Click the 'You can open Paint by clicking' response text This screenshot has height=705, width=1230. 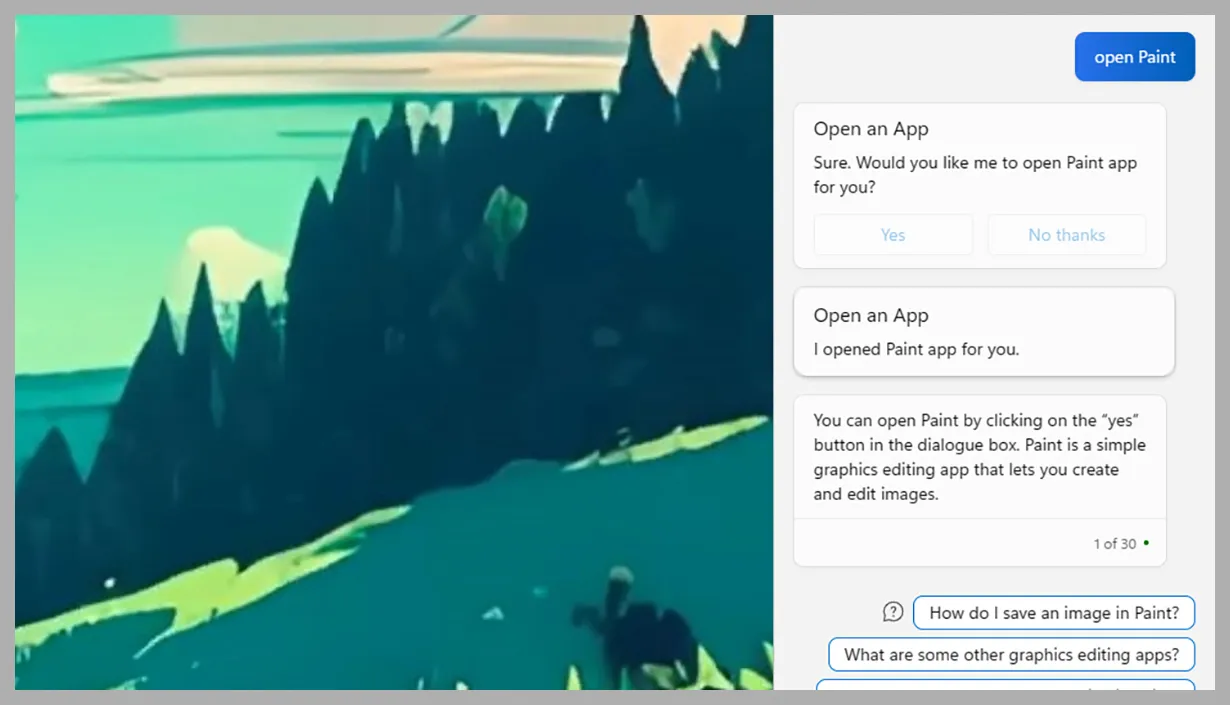980,457
